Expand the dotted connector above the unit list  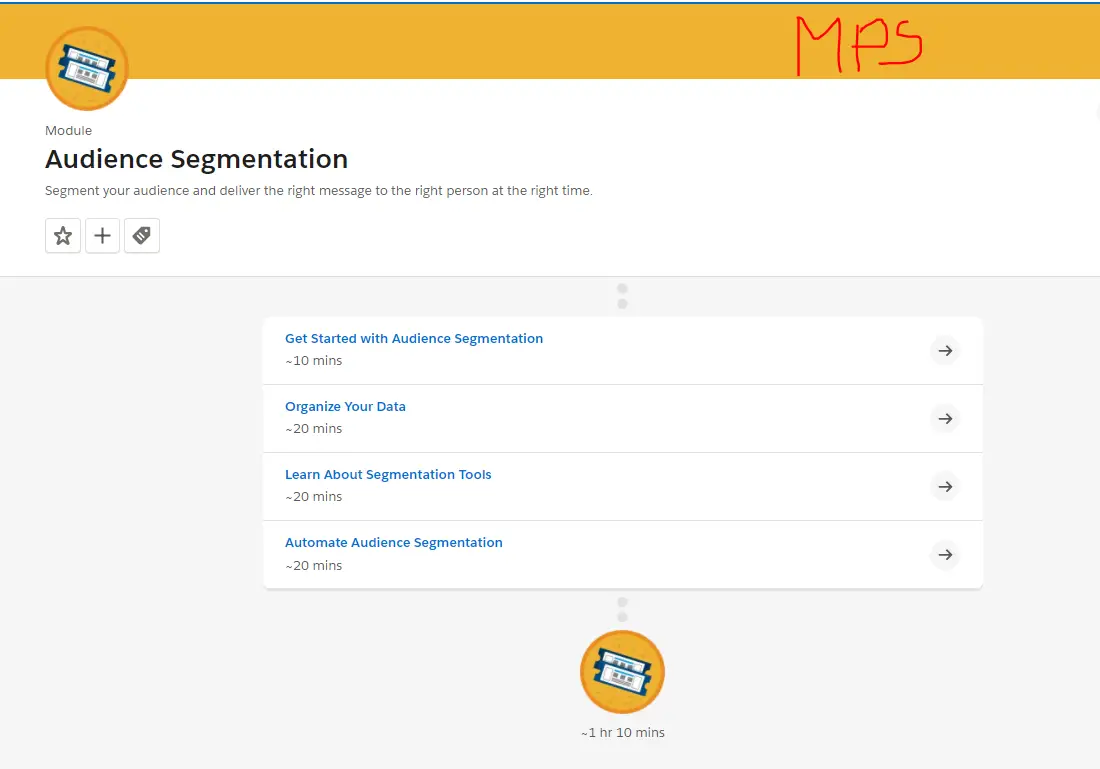coord(622,295)
